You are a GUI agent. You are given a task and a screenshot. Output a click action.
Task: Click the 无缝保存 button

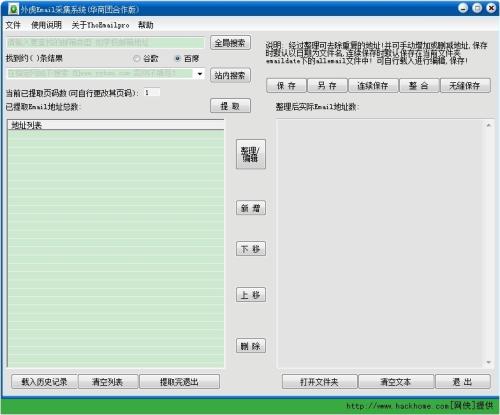(465, 86)
